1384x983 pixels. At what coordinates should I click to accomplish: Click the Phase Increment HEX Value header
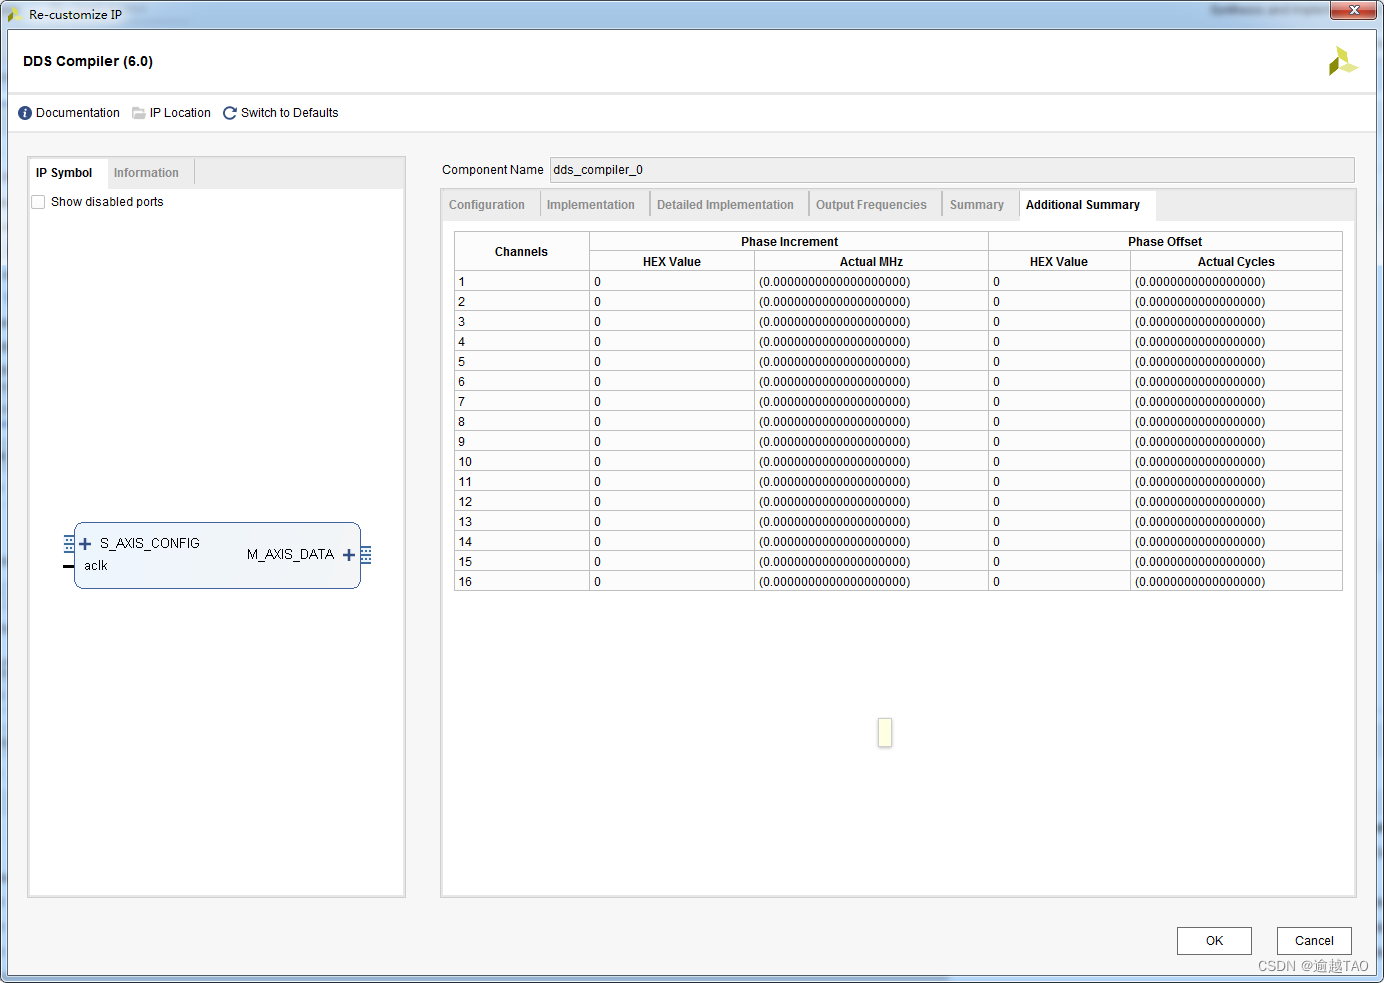tap(672, 262)
